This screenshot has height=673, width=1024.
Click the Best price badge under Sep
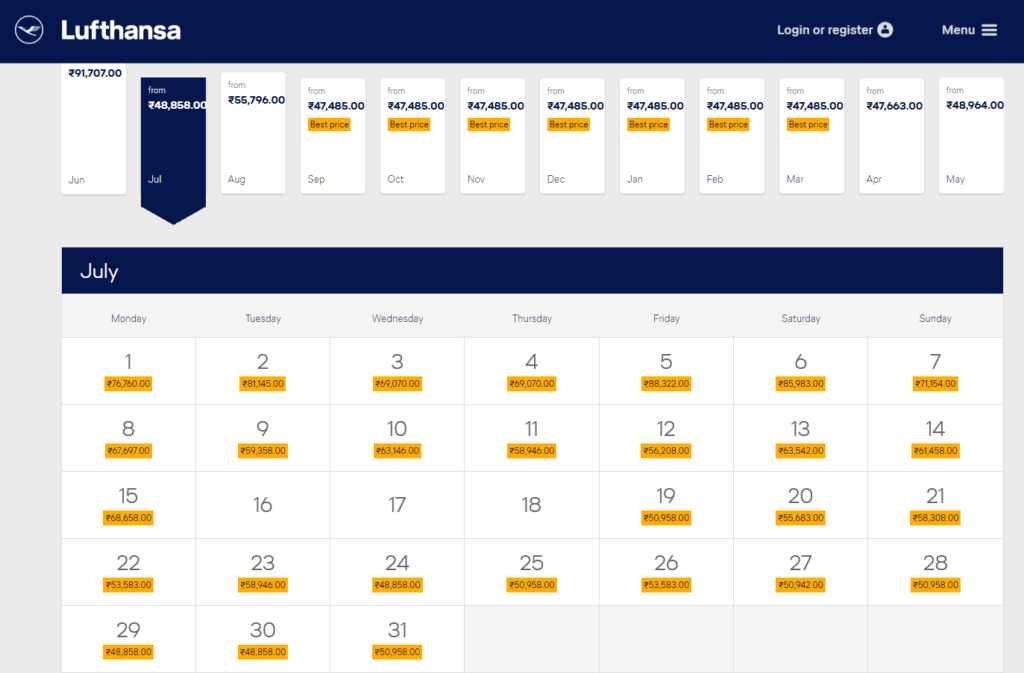click(x=329, y=124)
